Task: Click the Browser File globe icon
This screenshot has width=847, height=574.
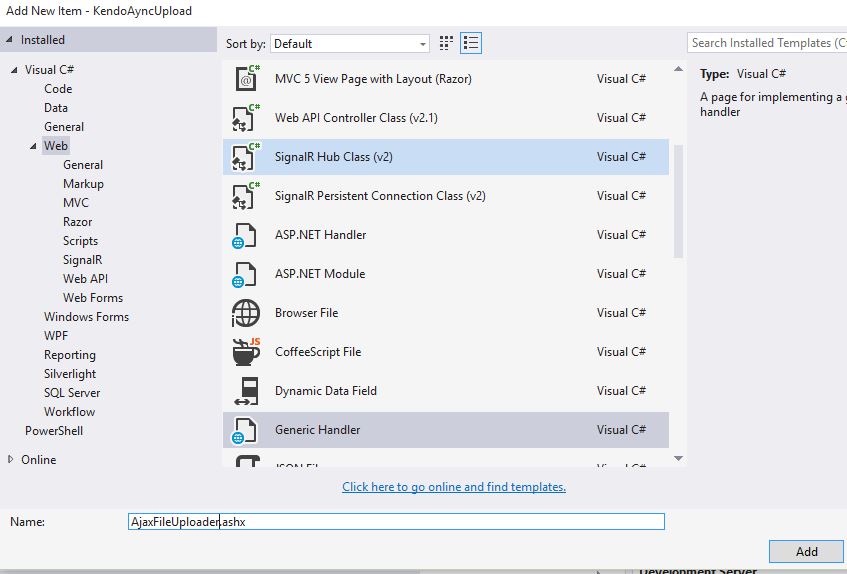Action: (x=245, y=313)
